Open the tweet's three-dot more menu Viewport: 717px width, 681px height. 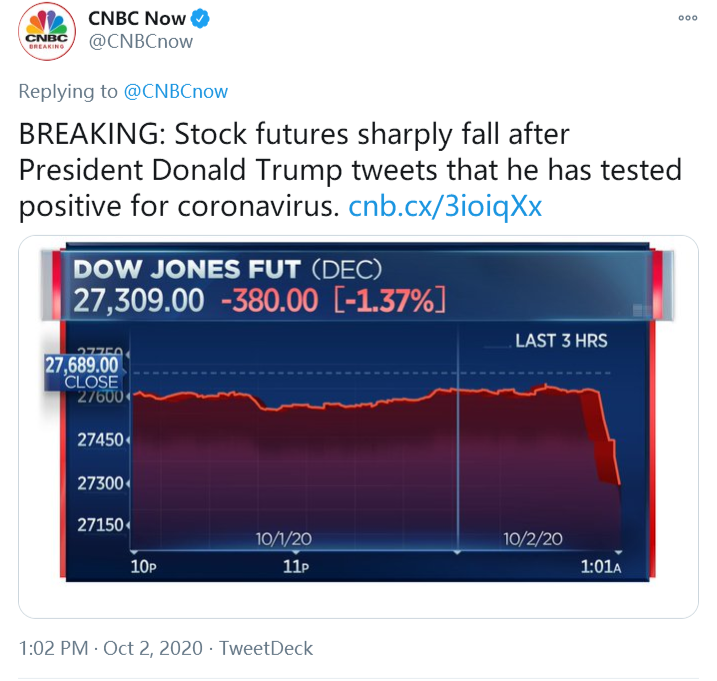point(687,18)
